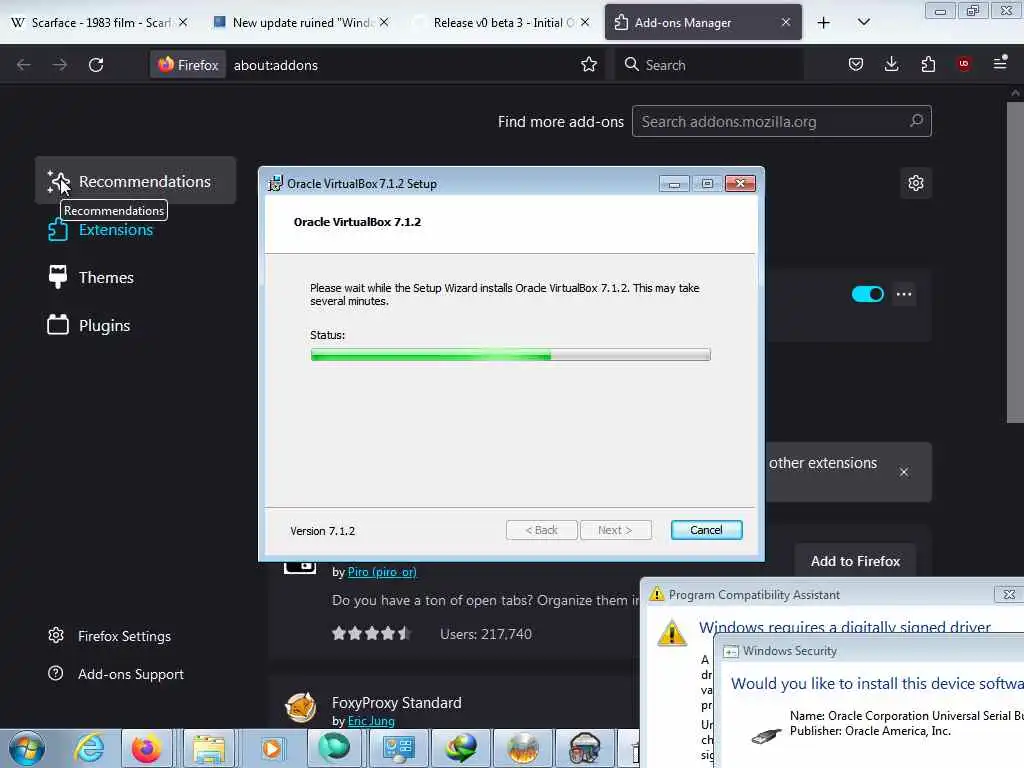1024x768 pixels.
Task: Click the Extensions puzzle piece sidebar icon
Action: click(x=58, y=230)
